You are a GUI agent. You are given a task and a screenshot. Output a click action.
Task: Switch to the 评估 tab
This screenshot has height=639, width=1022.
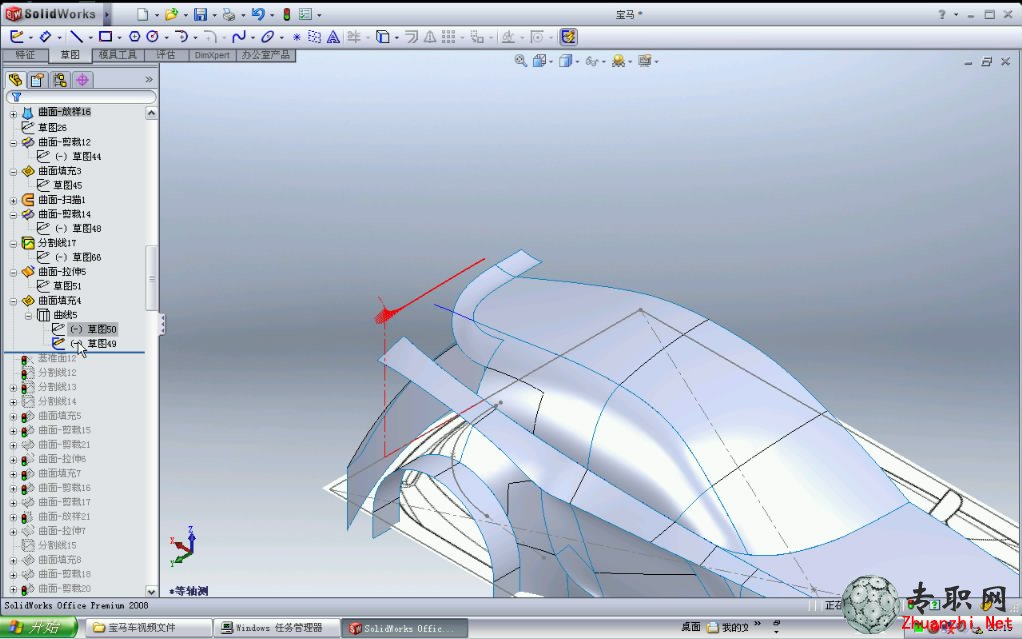click(x=166, y=55)
